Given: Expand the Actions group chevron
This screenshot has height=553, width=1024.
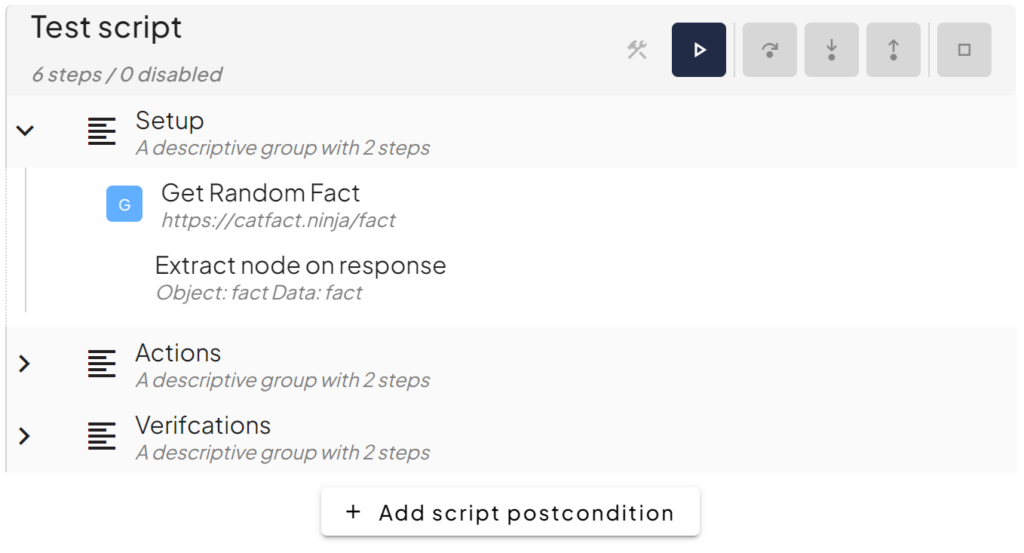Looking at the screenshot, I should pyautogui.click(x=26, y=363).
